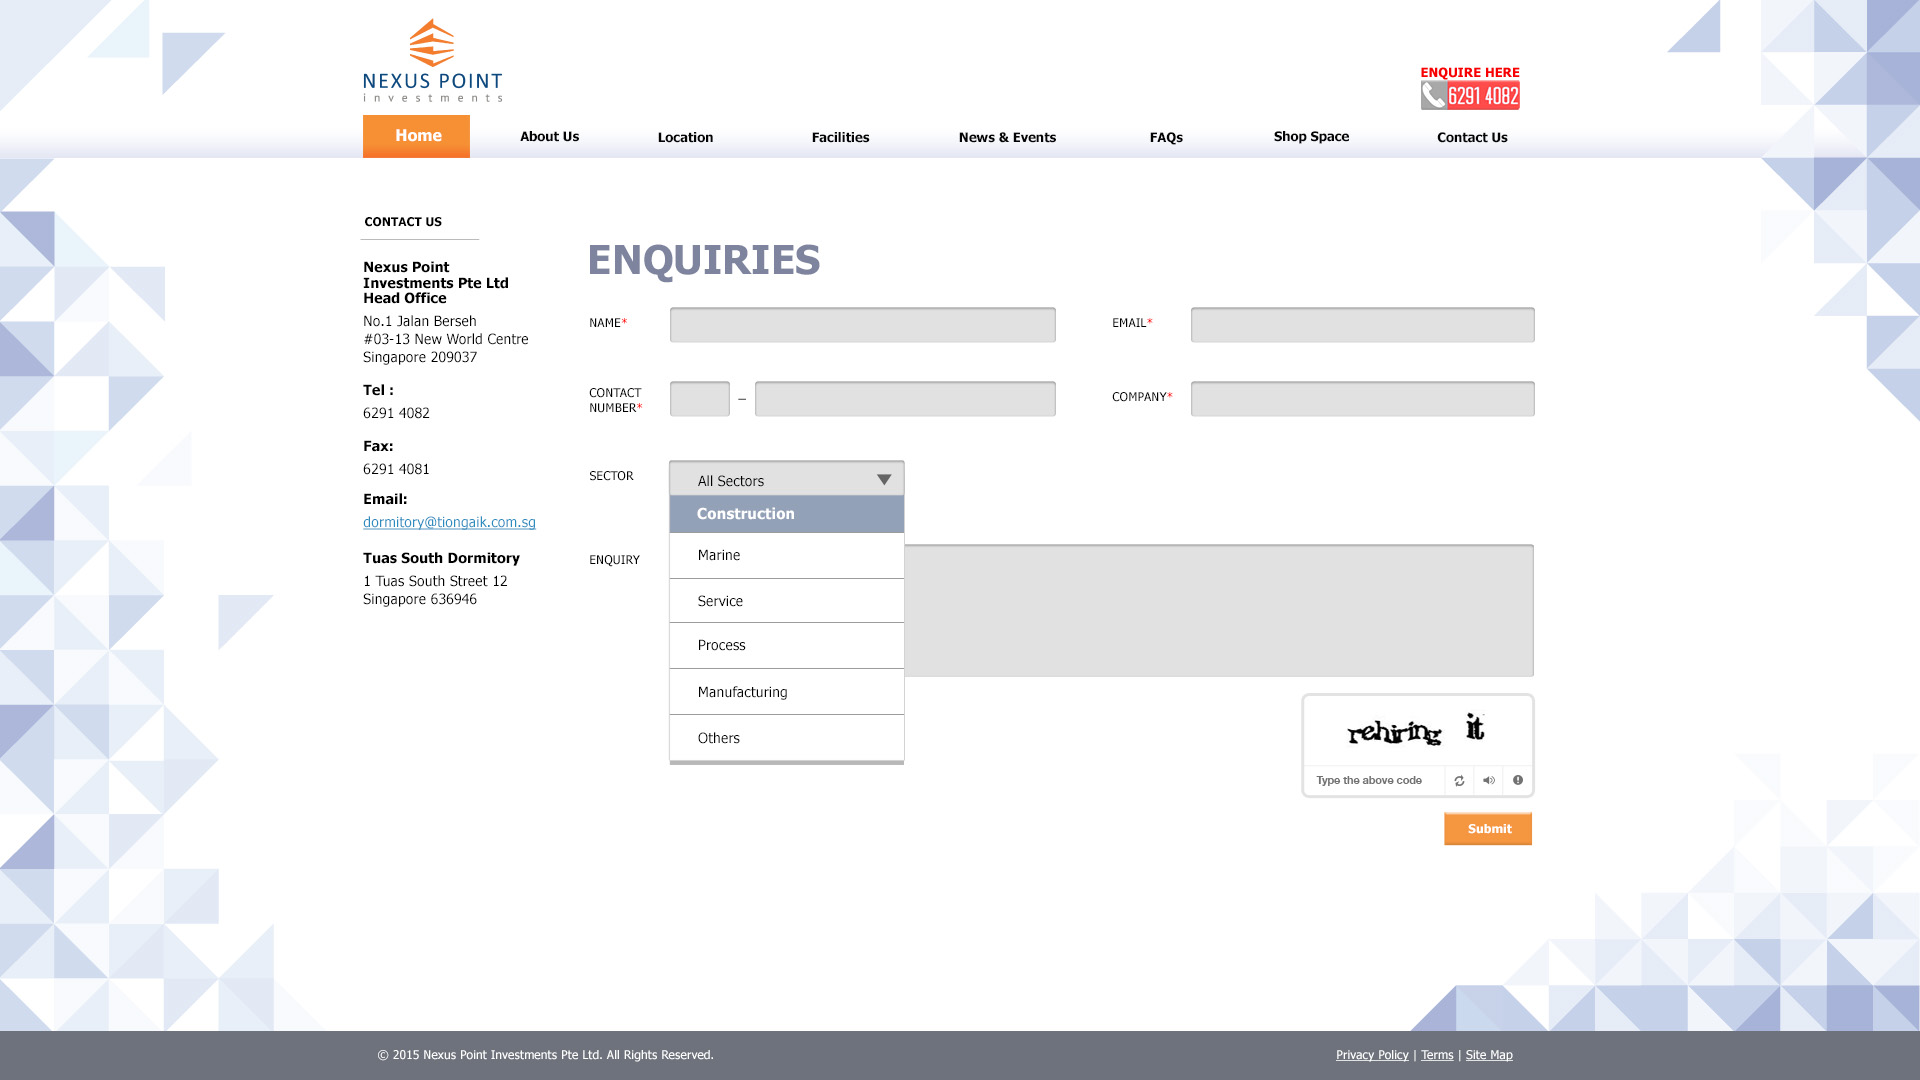Select the Home tab
The height and width of the screenshot is (1080, 1920).
[x=417, y=135]
